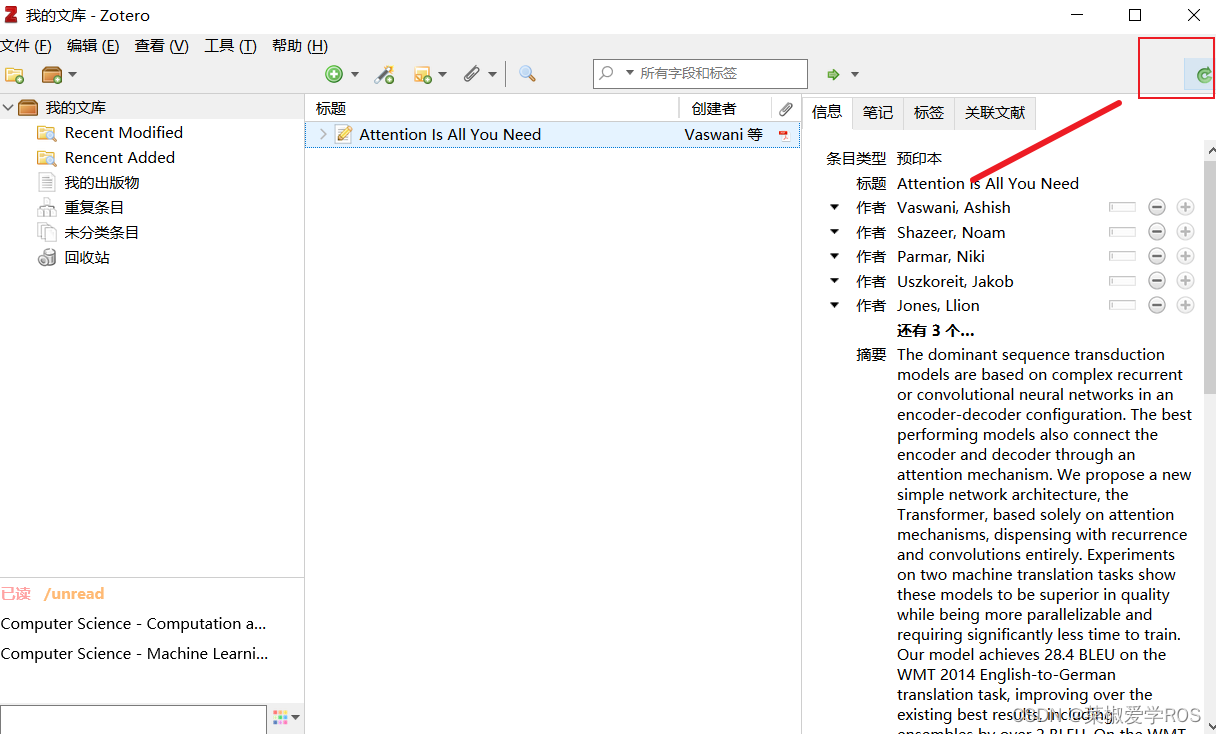This screenshot has height=734, width=1216.
Task: Switch to the 笔记 tab
Action: [x=878, y=112]
